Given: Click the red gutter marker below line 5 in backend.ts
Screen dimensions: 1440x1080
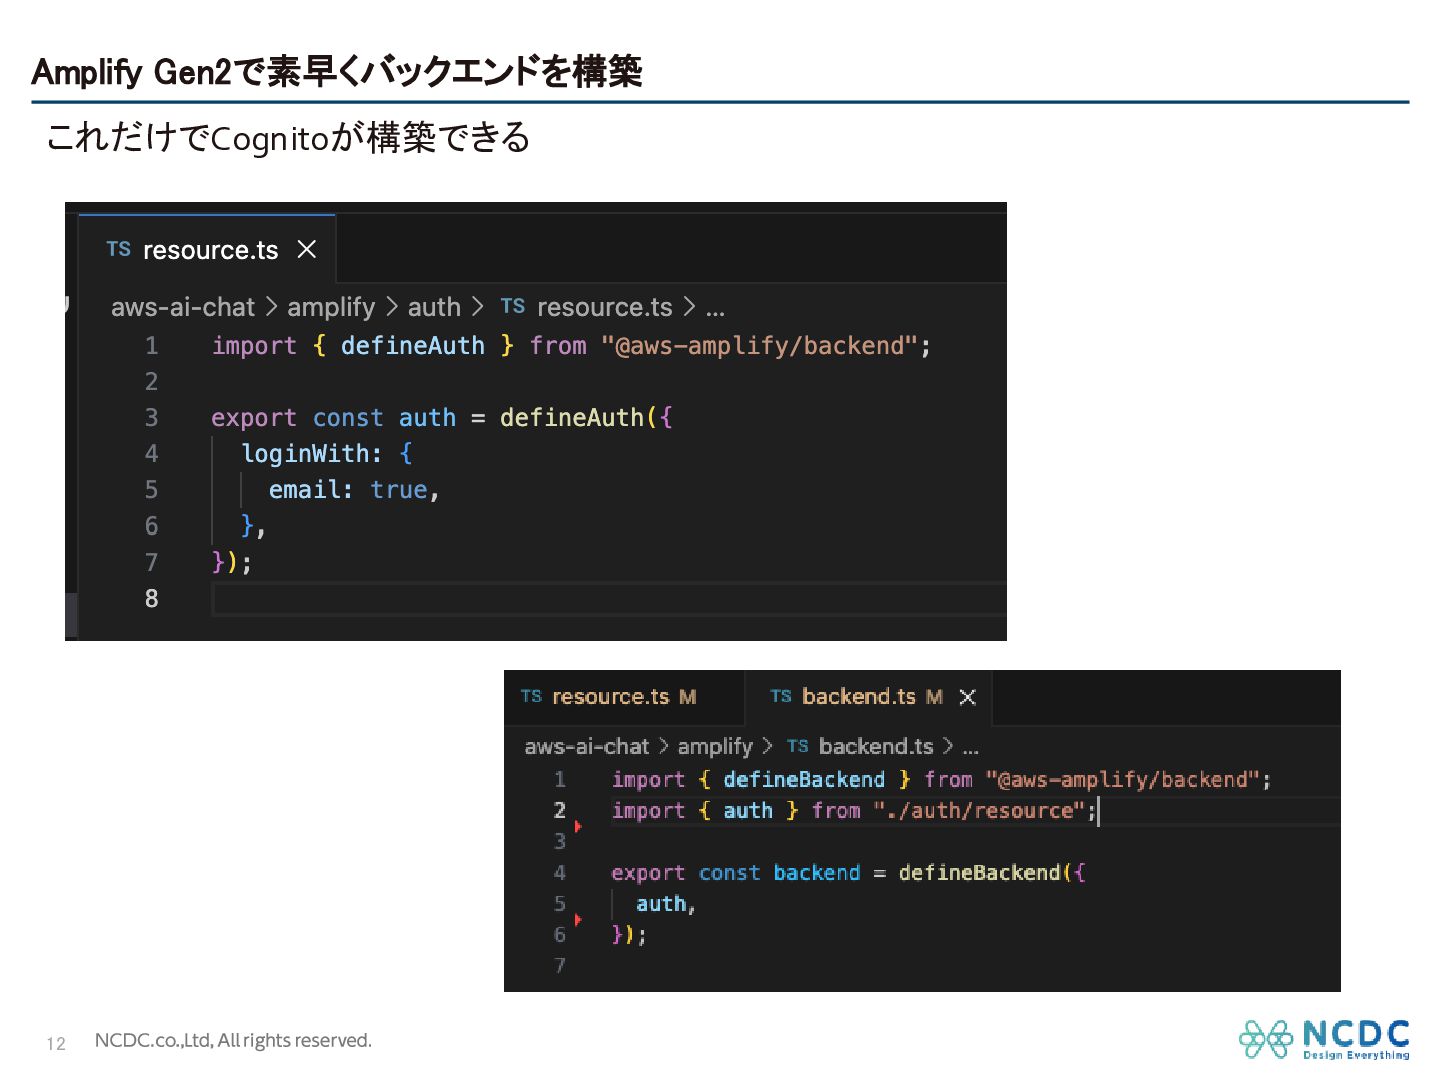Looking at the screenshot, I should pyautogui.click(x=578, y=919).
